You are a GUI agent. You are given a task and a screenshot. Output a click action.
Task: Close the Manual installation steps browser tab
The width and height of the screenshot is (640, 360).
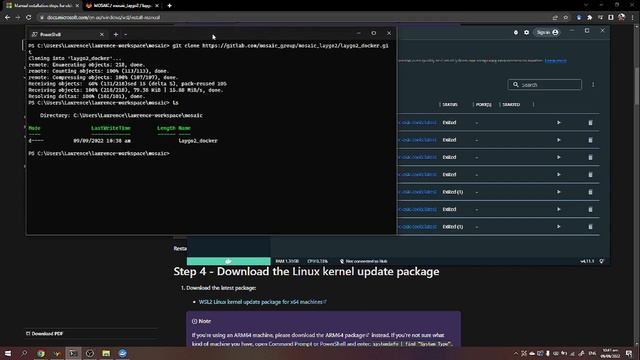pyautogui.click(x=77, y=6)
